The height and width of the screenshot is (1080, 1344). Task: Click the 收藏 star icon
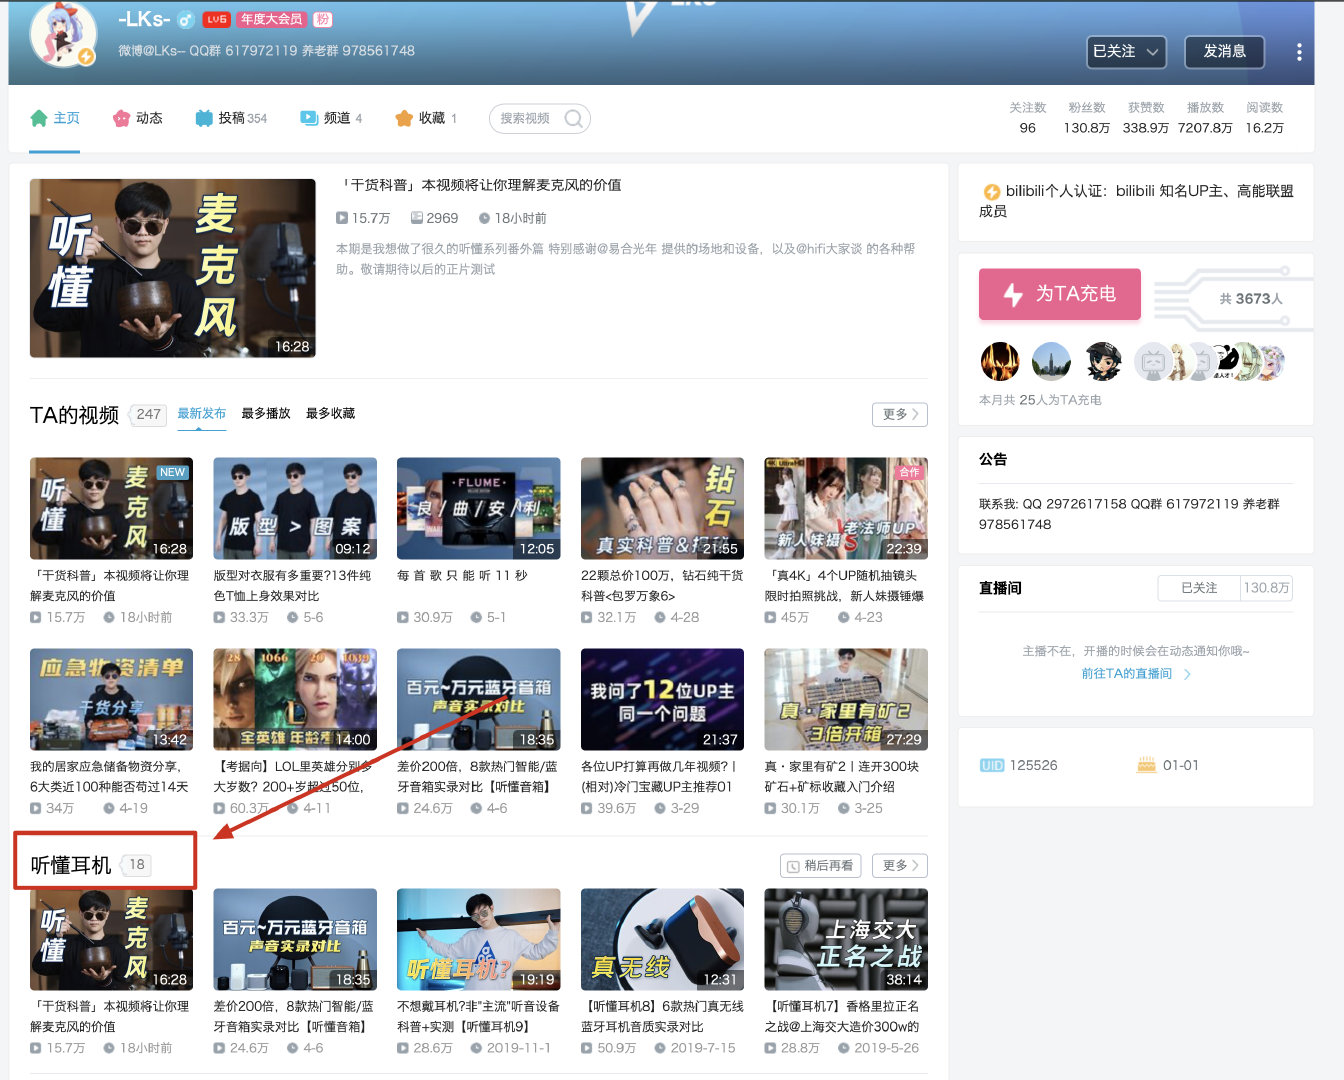(x=404, y=118)
